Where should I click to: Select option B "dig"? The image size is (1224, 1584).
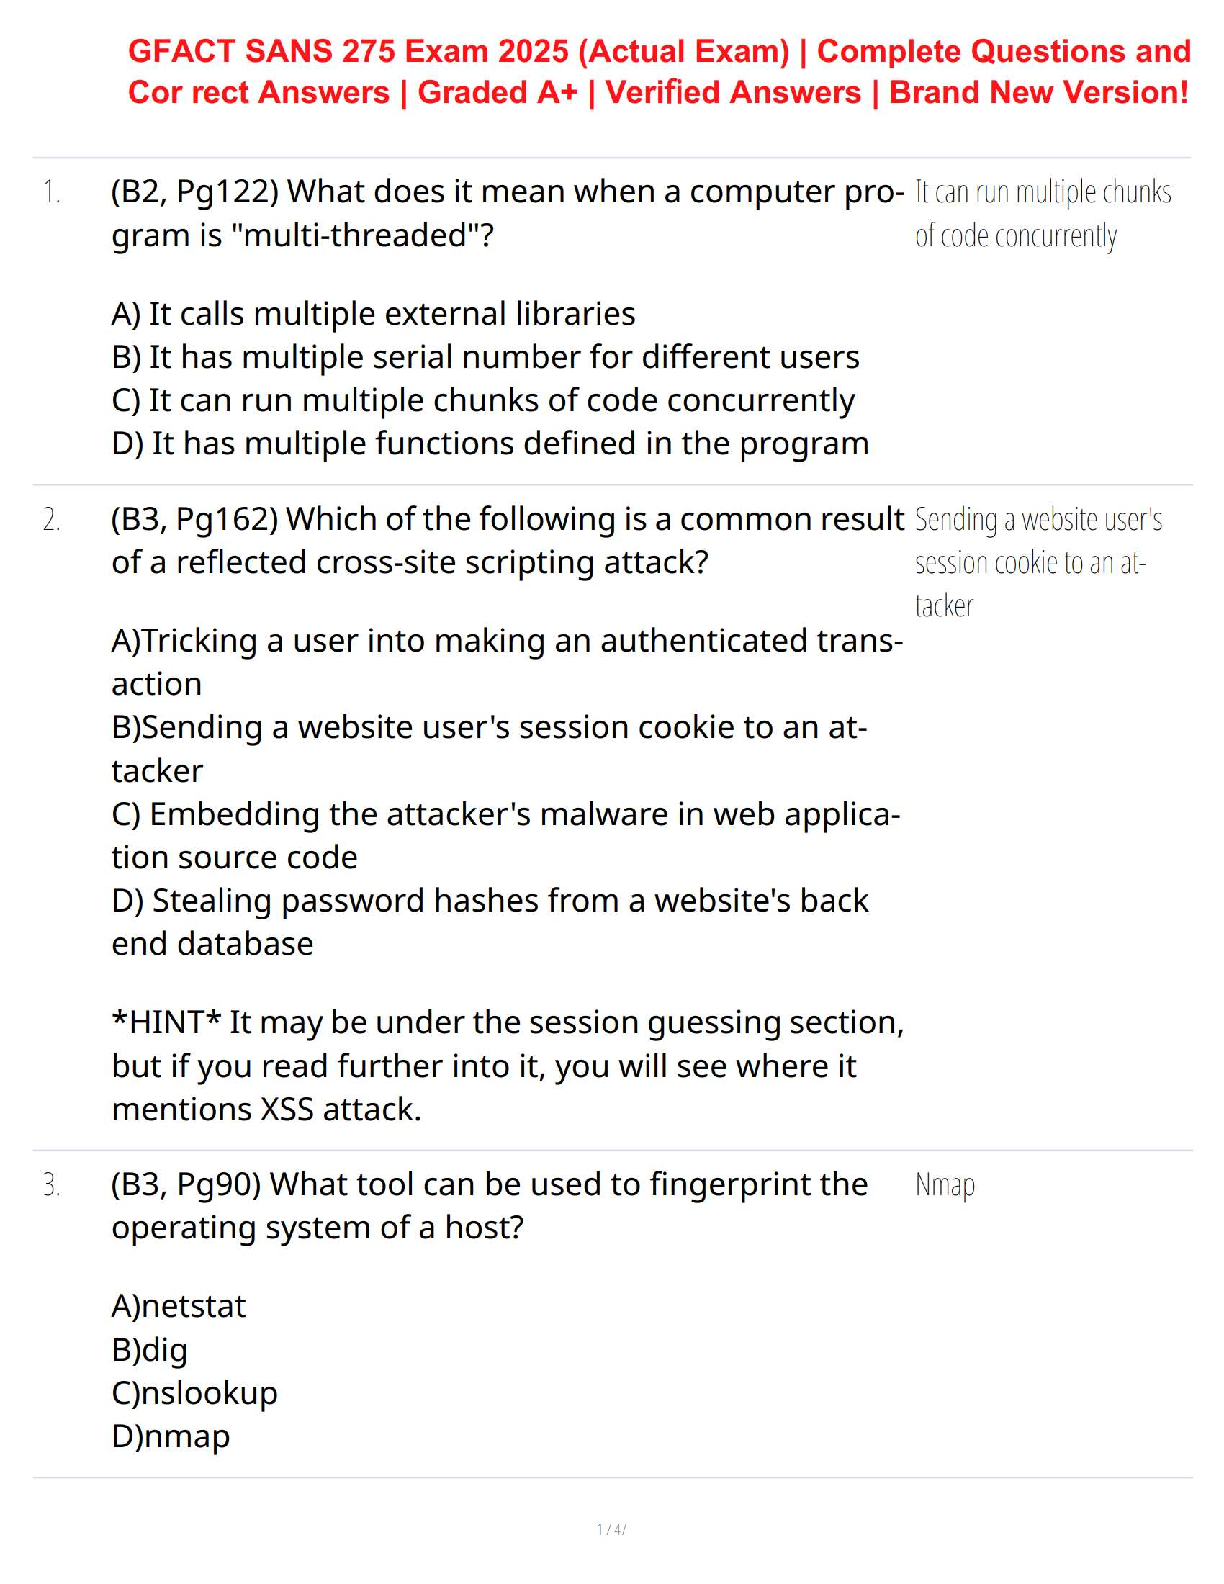150,1350
